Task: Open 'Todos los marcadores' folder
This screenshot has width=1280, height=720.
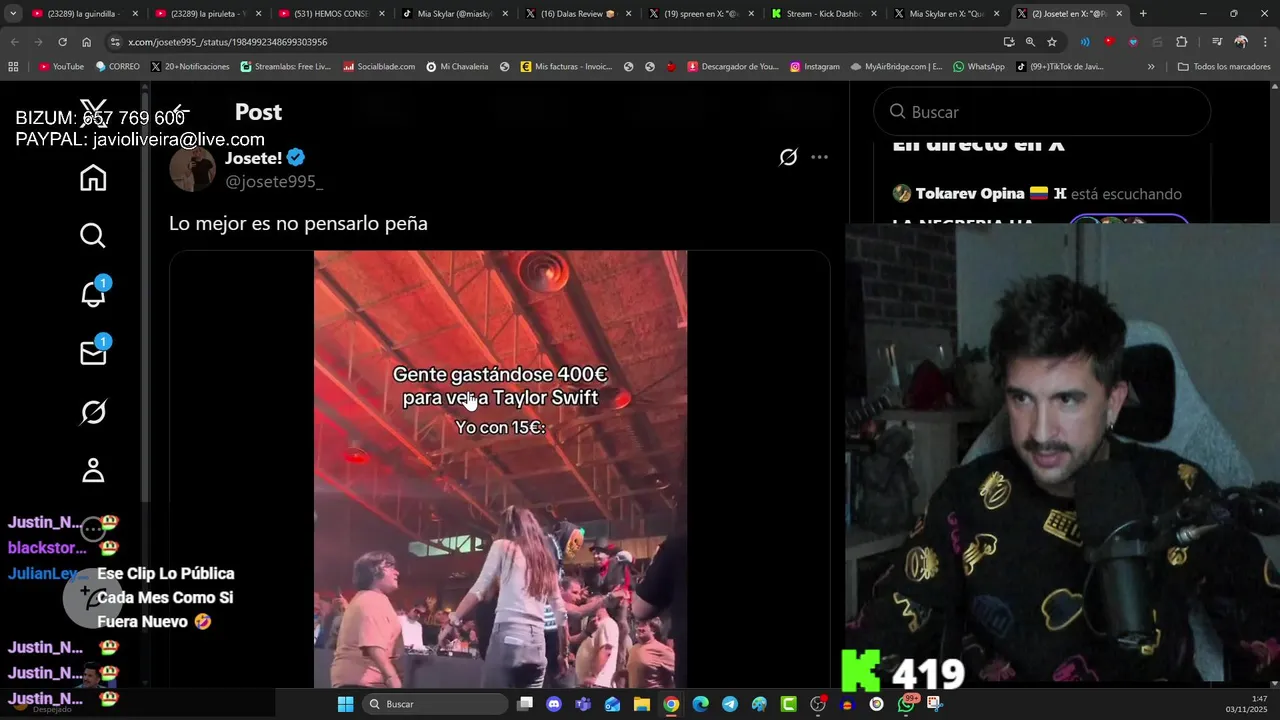Action: click(1224, 67)
